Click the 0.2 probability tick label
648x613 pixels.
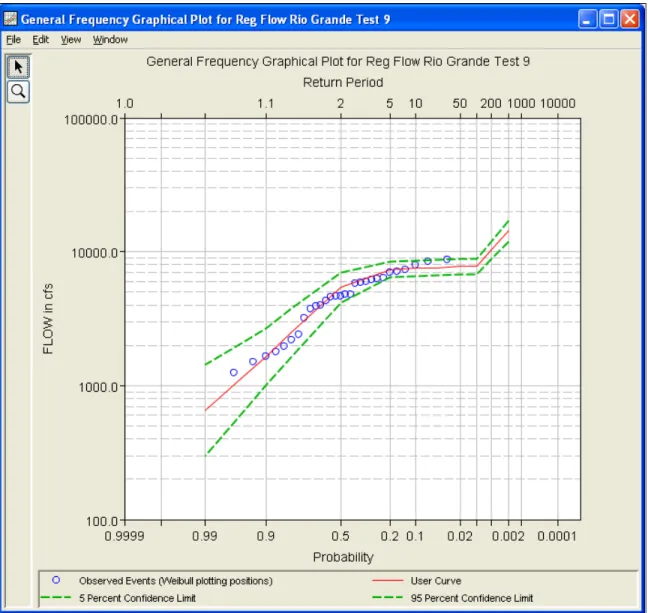[x=390, y=536]
